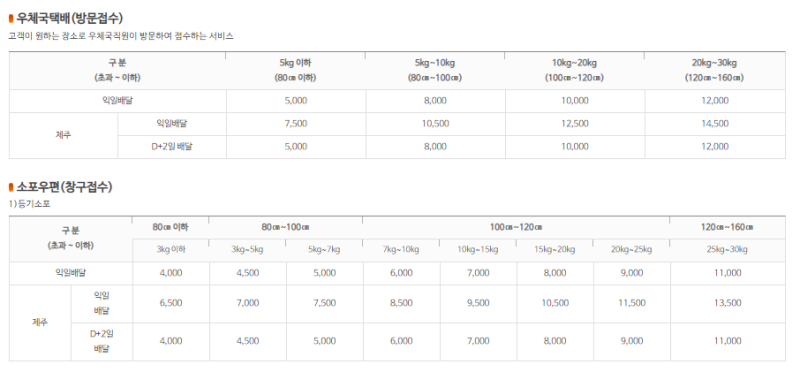Click the 1) 등기소포 subtitle
Image resolution: width=800 pixels, height=372 pixels.
point(30,205)
